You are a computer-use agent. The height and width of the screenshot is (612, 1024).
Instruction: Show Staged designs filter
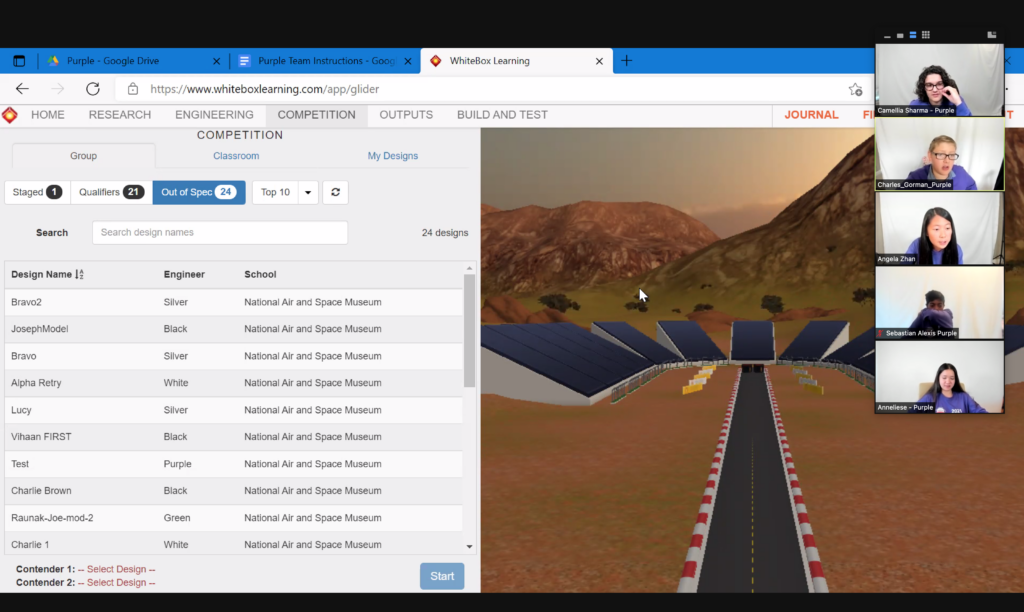pos(37,192)
